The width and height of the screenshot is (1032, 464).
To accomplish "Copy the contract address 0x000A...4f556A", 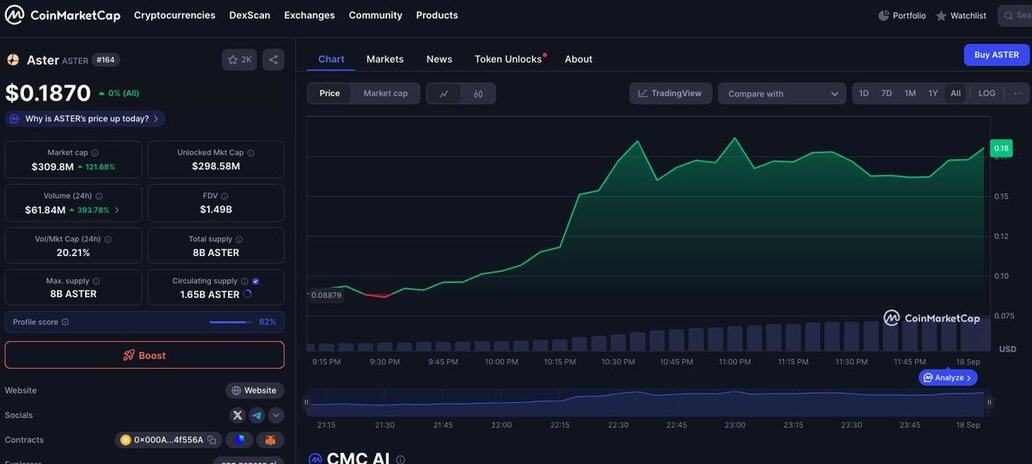I will tap(212, 440).
